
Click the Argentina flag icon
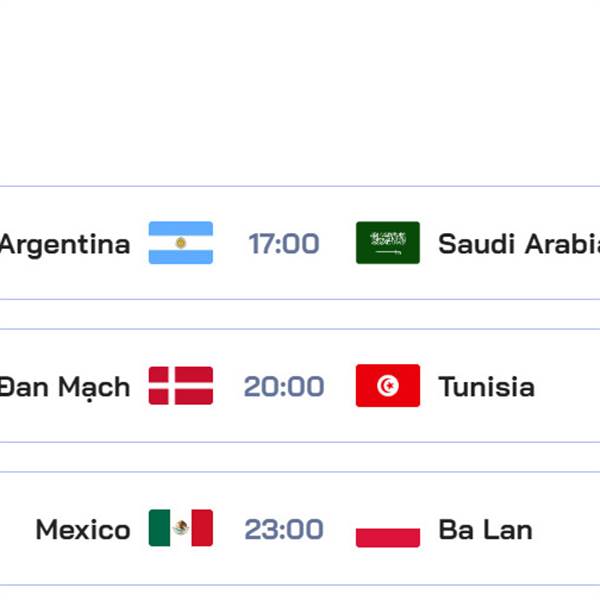[181, 243]
